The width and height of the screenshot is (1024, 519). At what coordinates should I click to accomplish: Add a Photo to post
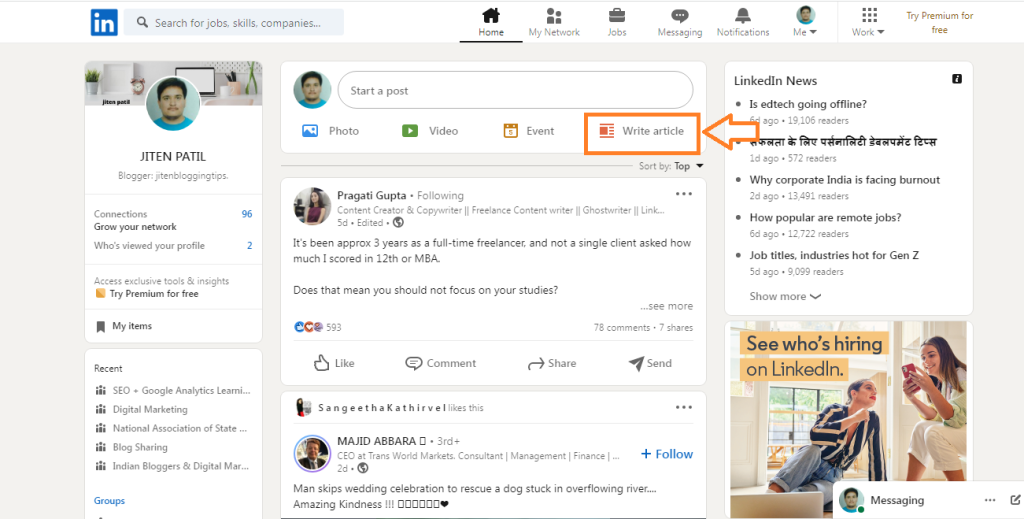click(x=330, y=131)
